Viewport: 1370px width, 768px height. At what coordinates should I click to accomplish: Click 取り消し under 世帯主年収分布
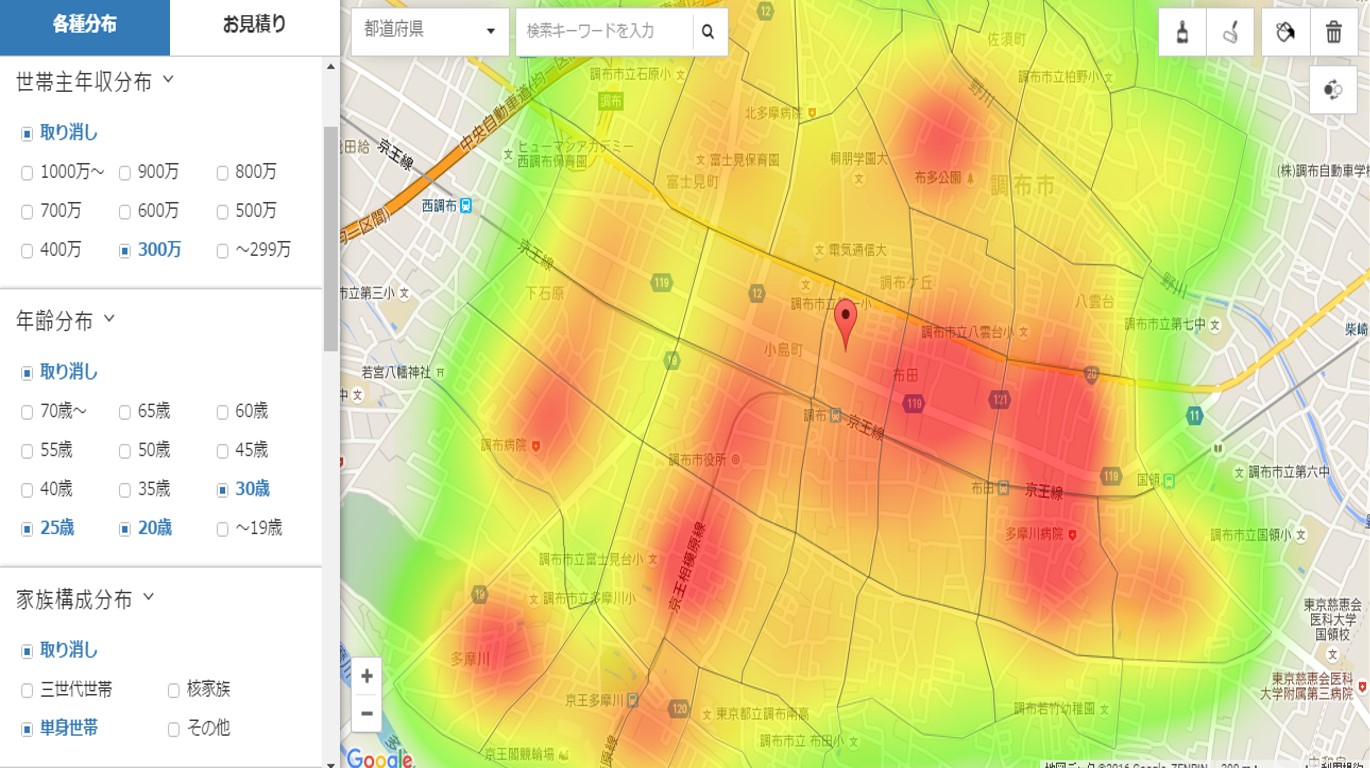coord(69,133)
